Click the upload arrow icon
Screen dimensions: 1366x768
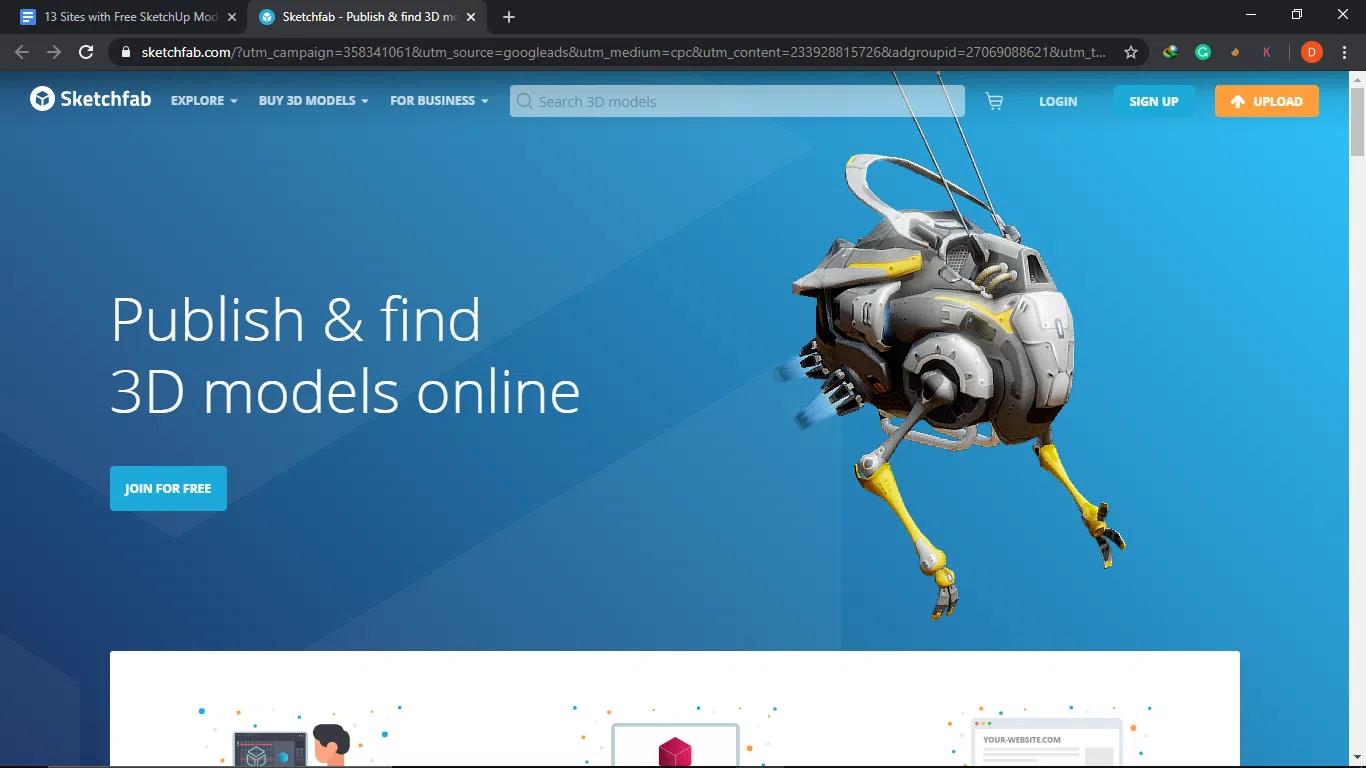[x=1236, y=100]
